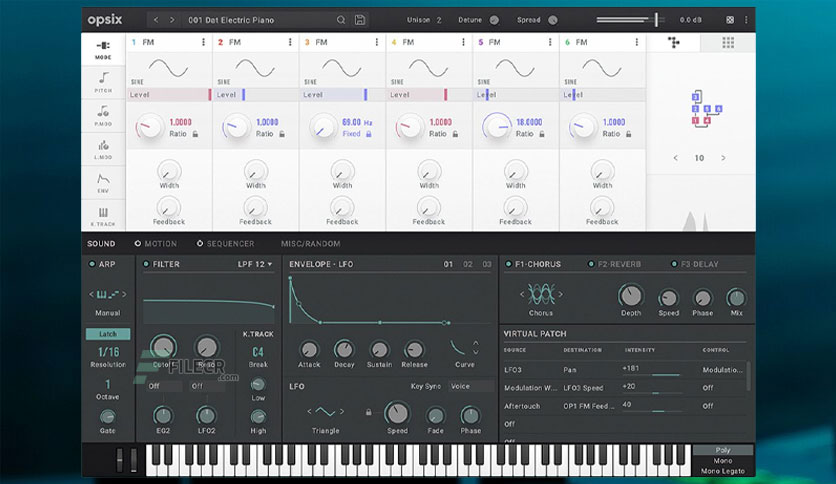836x484 pixels.
Task: Click the chorus Depth knob
Action: click(631, 296)
